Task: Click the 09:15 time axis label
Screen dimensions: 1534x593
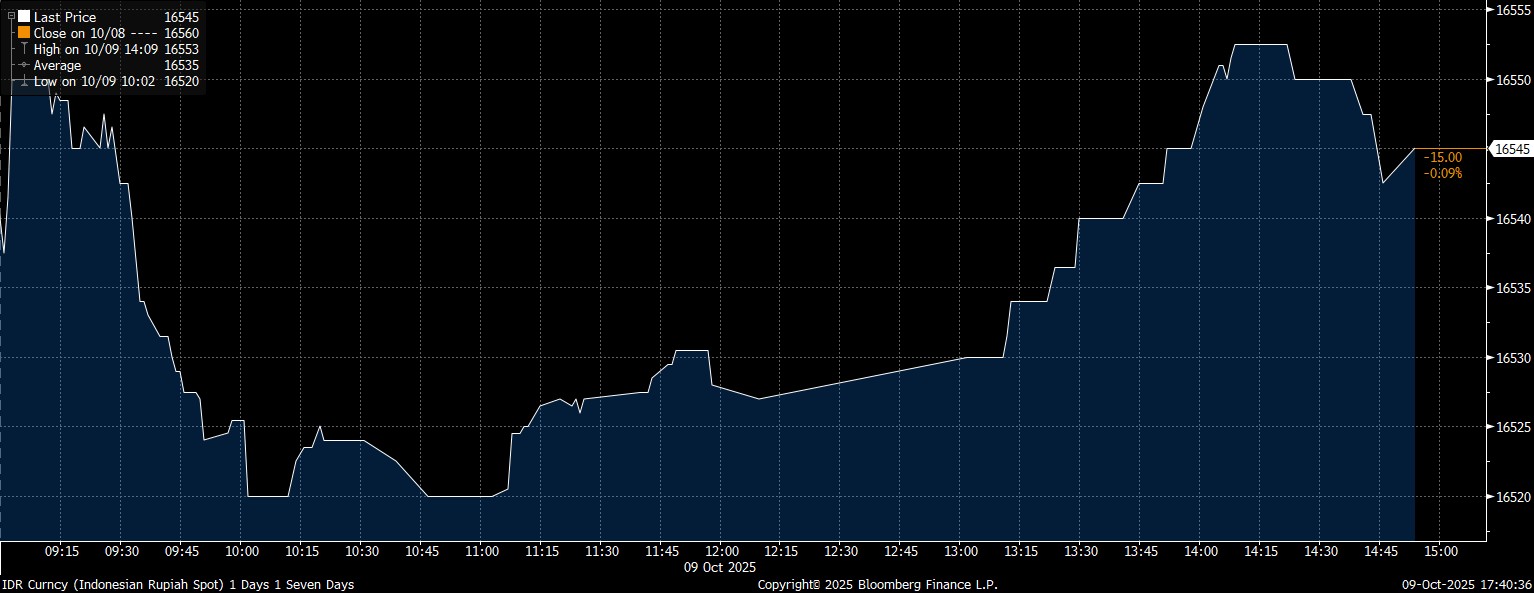Action: [62, 551]
